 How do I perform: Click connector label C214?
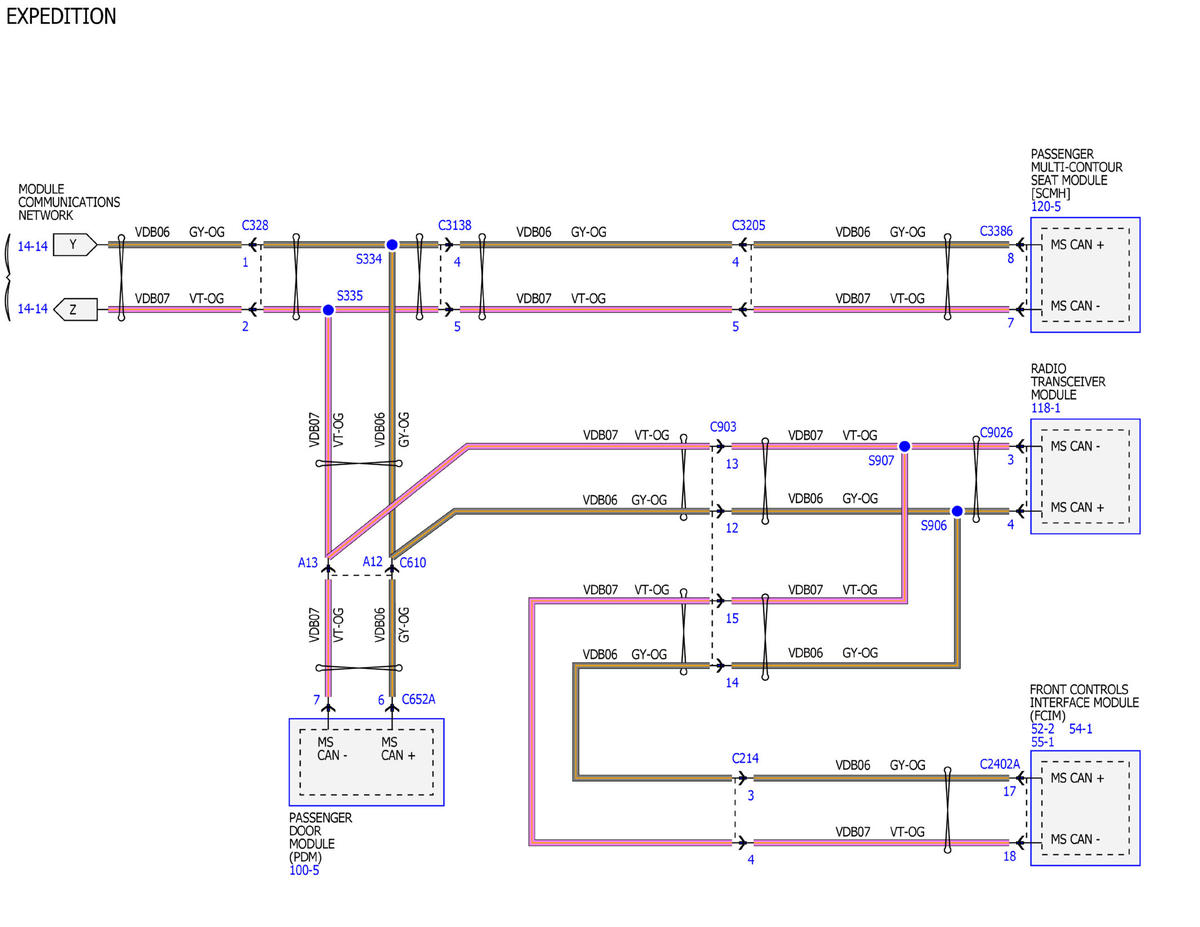point(745,759)
